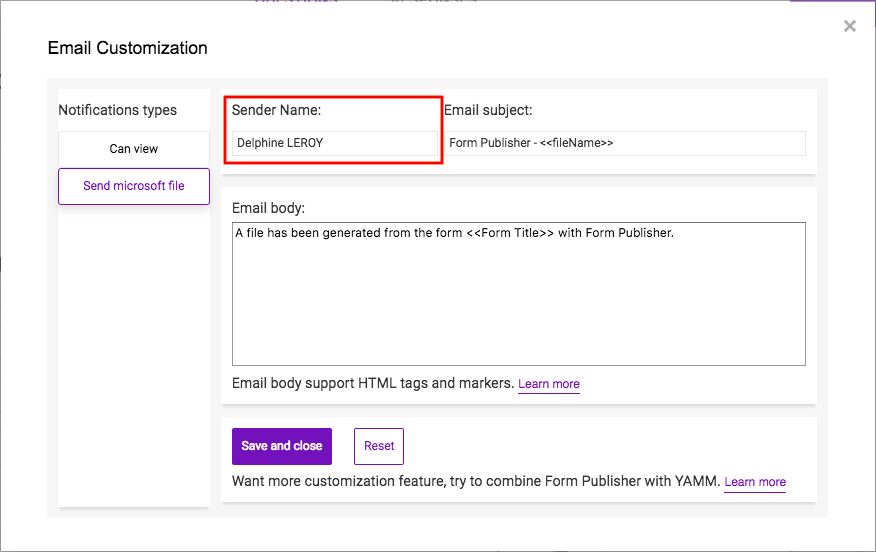Click the 'Email body support HTML tags' hint text
This screenshot has width=876, height=552.
(373, 383)
